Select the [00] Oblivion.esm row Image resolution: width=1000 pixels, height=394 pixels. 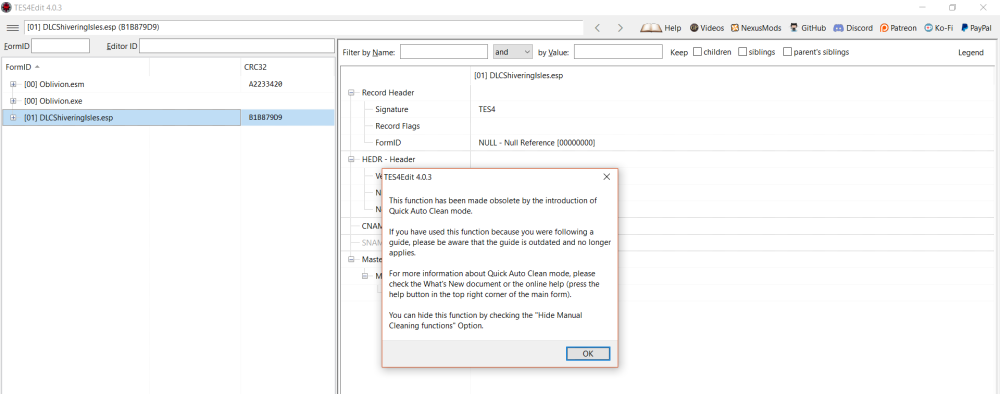tap(168, 84)
